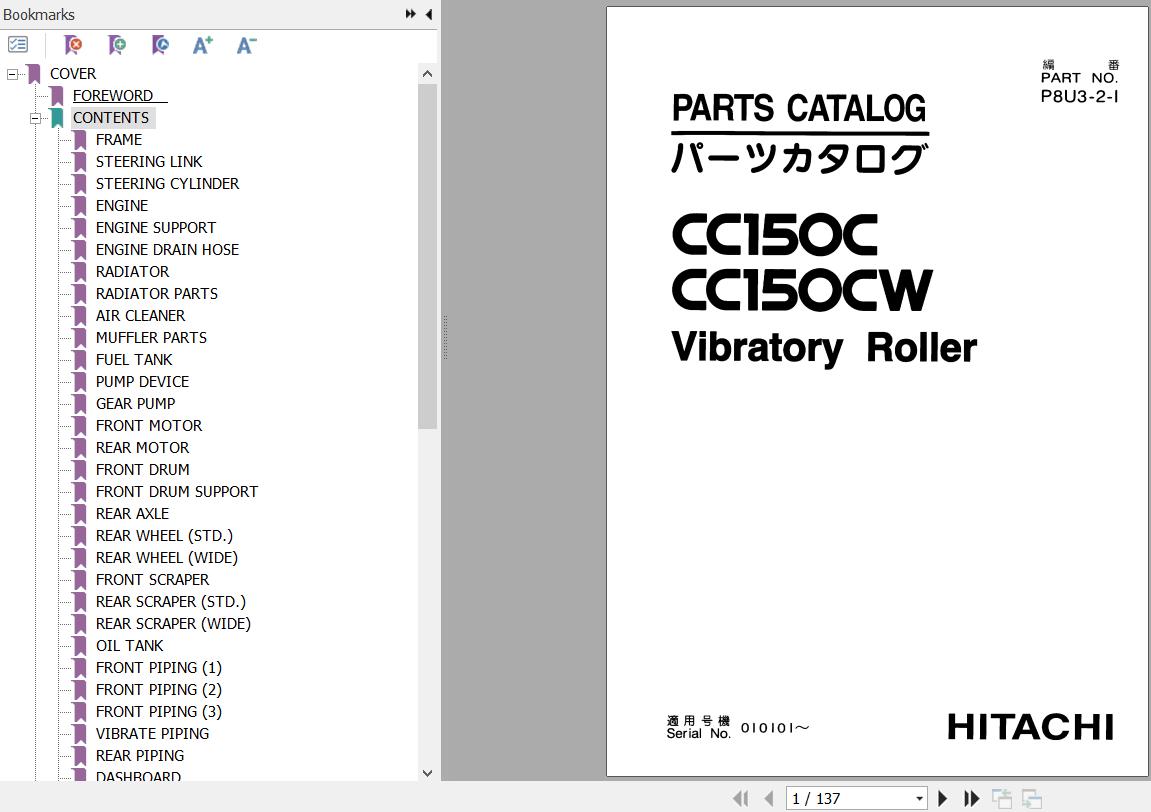Navigate to FRONT DRUM SUPPORT bookmark
The height and width of the screenshot is (812, 1151).
tap(177, 492)
